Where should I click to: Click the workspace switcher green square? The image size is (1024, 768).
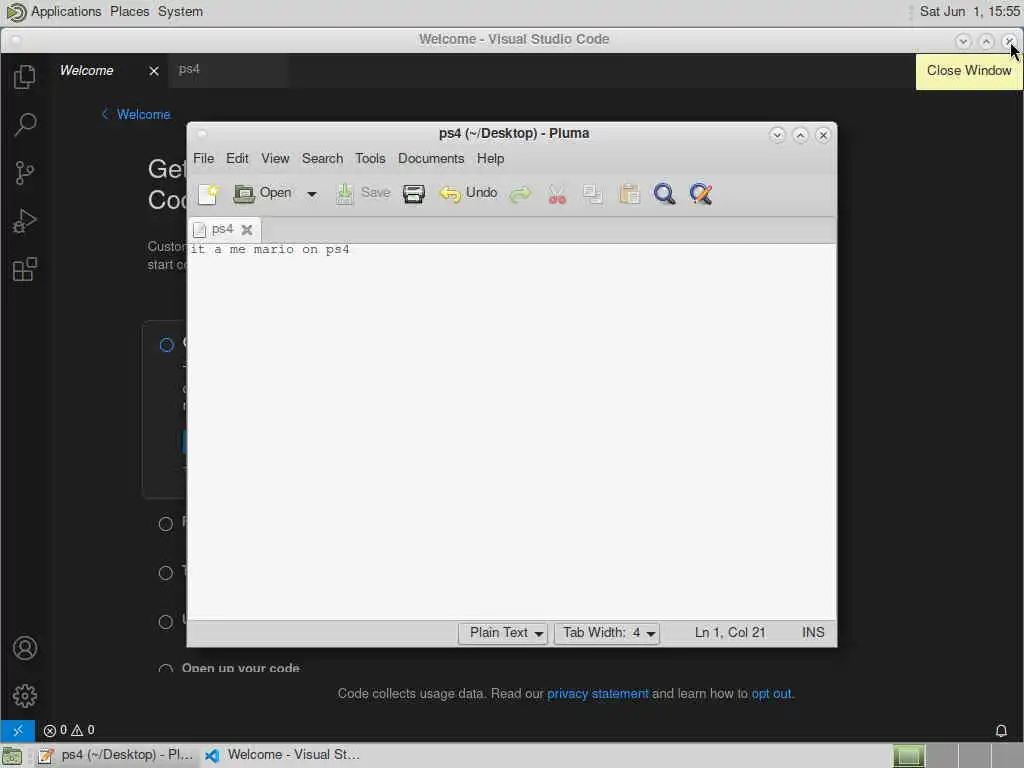908,756
